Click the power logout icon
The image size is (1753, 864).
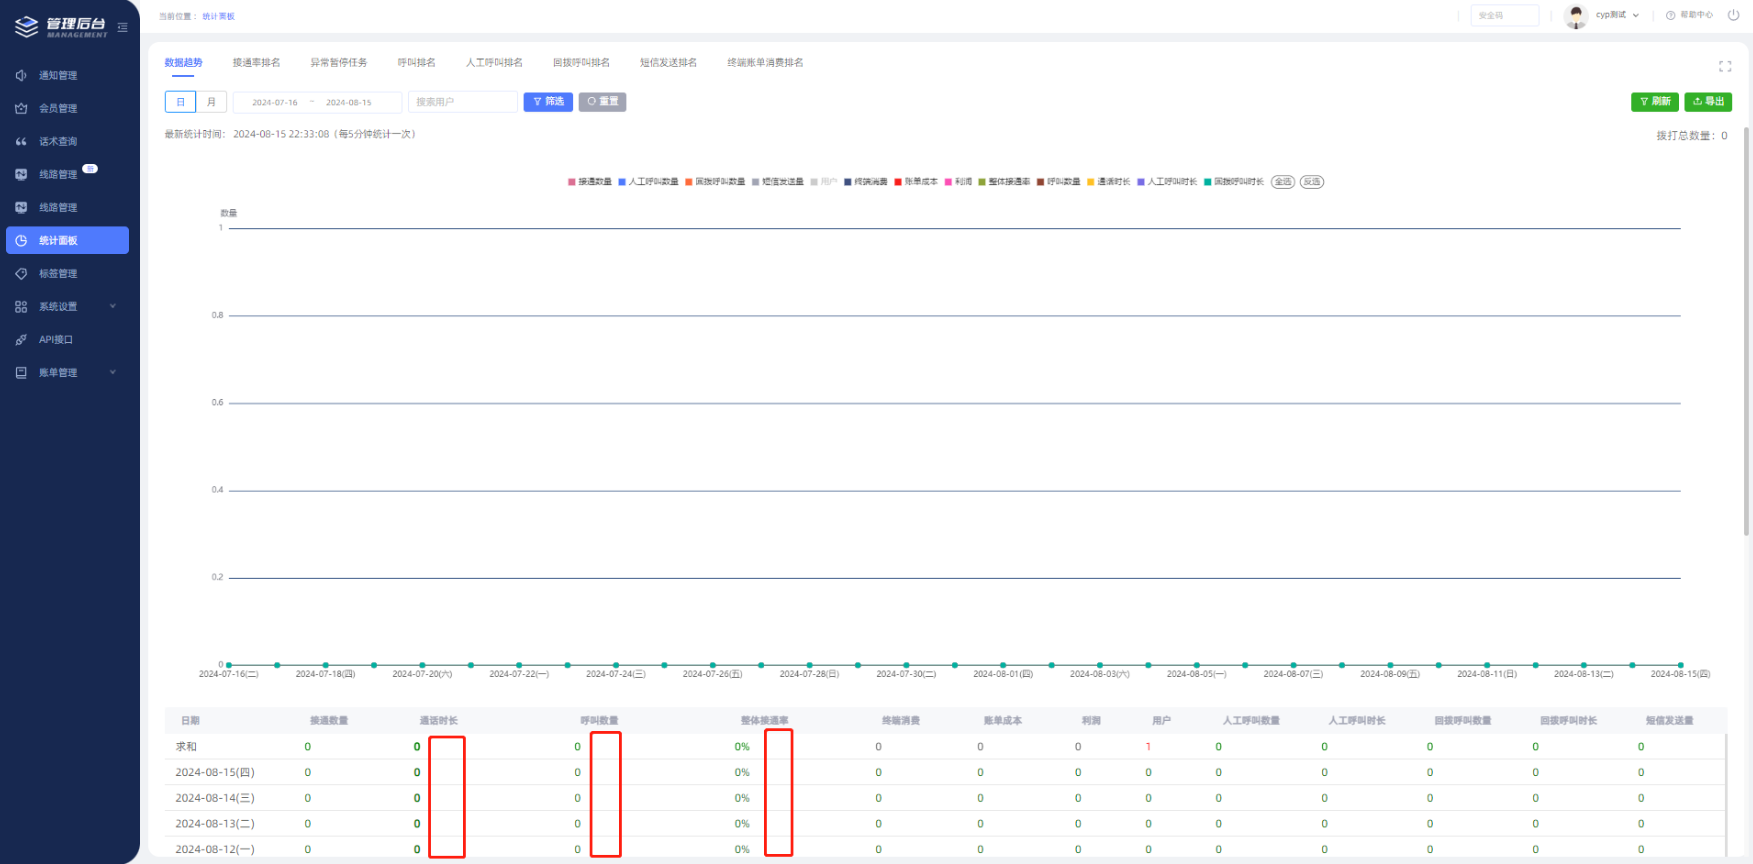click(x=1733, y=15)
